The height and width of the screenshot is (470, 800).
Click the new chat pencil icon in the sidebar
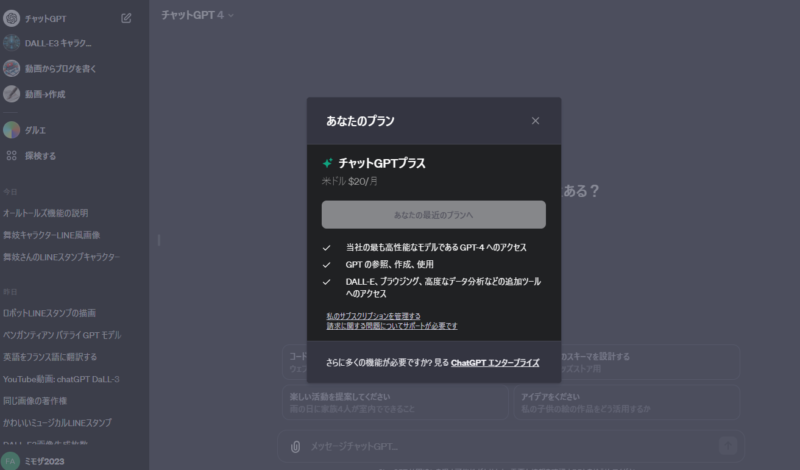click(126, 18)
